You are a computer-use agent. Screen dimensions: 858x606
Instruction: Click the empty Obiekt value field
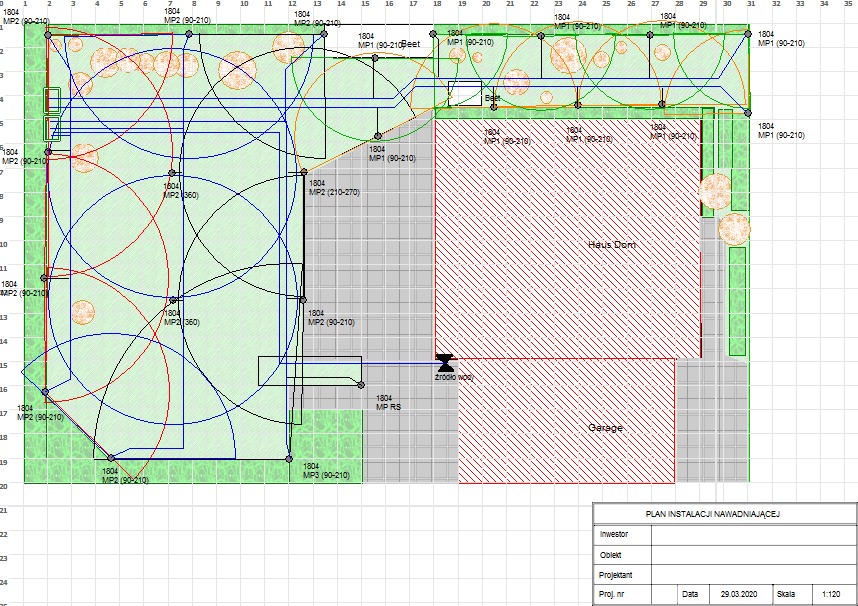click(753, 554)
